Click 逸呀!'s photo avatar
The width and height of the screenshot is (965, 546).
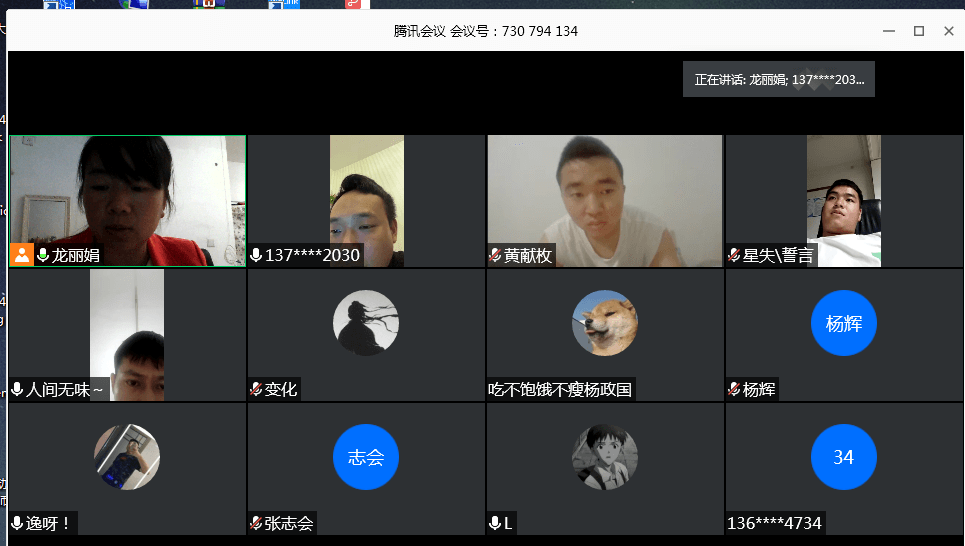tap(127, 457)
